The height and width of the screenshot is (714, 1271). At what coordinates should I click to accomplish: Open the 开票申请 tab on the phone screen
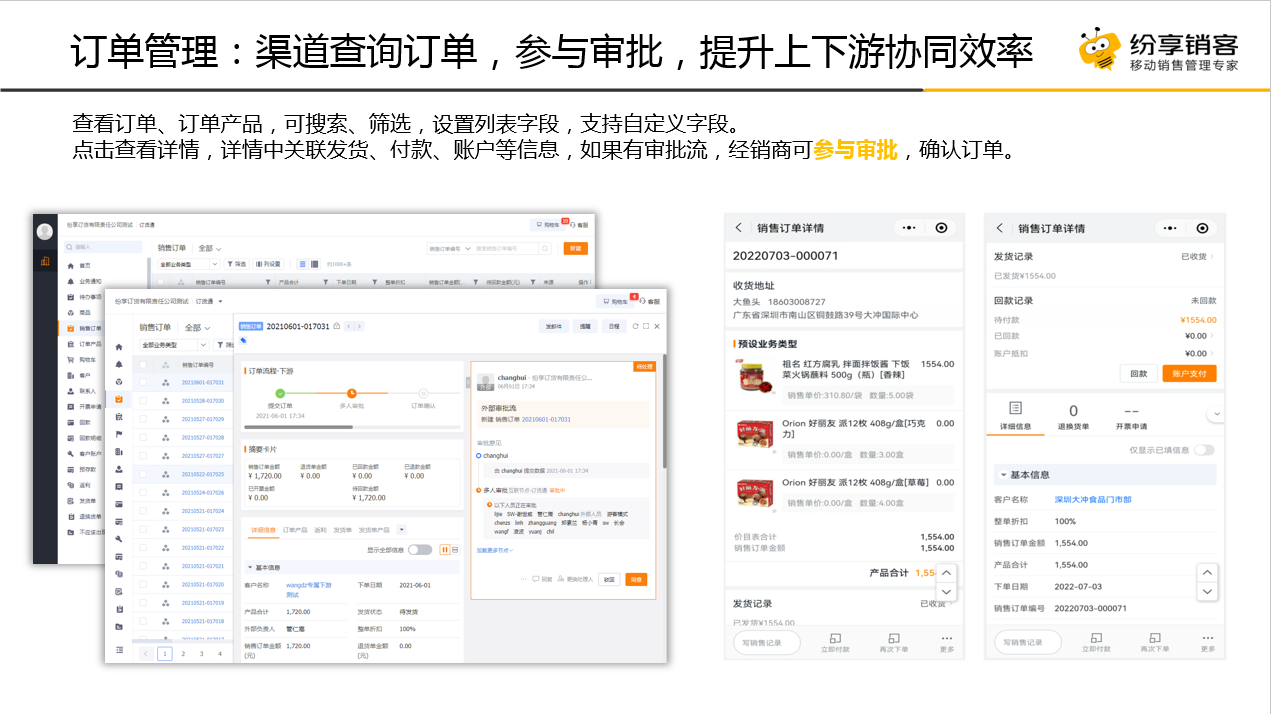(x=1131, y=417)
